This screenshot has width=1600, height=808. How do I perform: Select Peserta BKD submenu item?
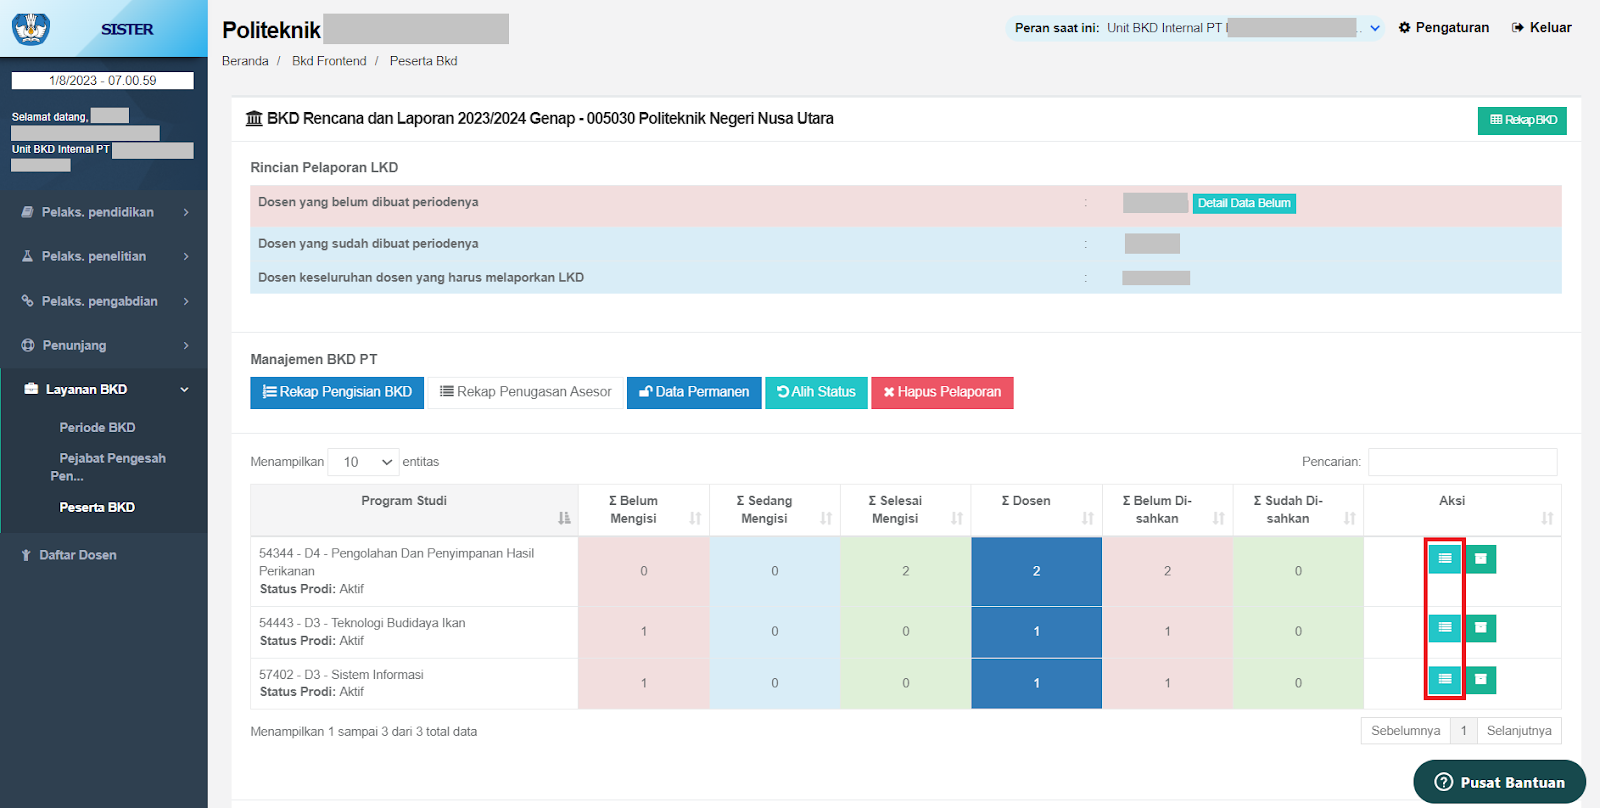click(97, 507)
